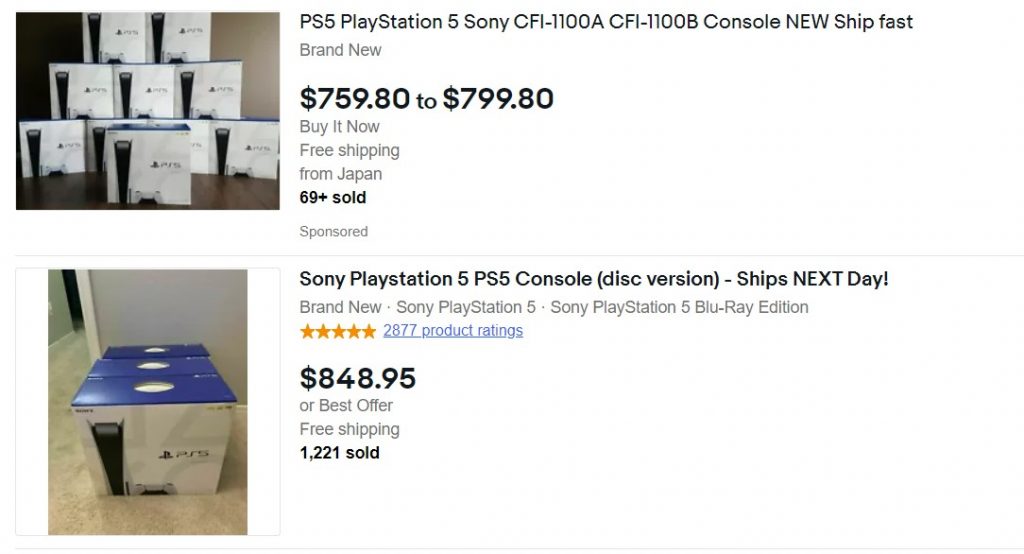Click the Sponsored label
The height and width of the screenshot is (554, 1024).
(x=334, y=232)
